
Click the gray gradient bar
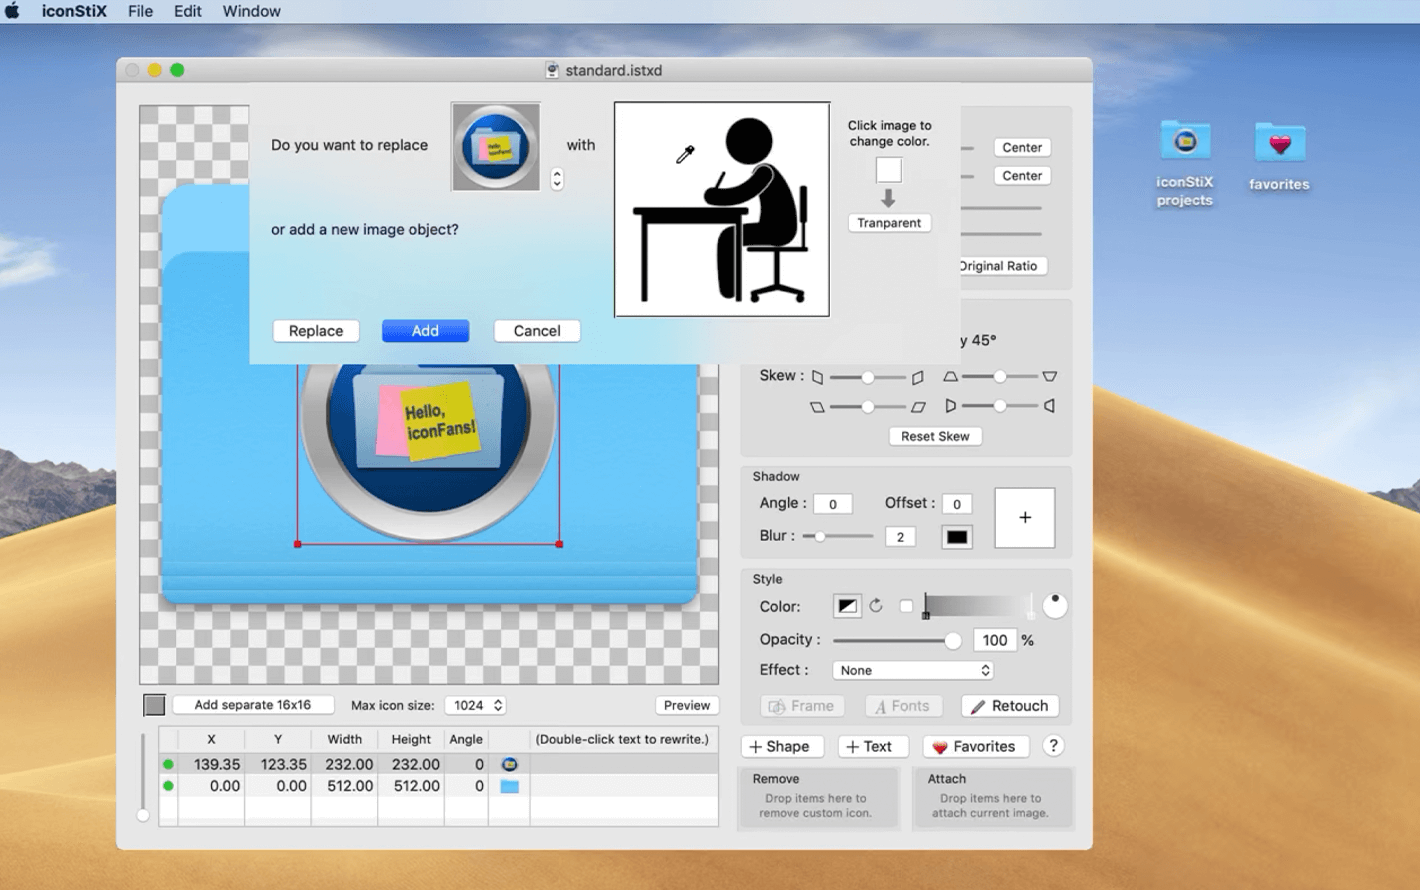pyautogui.click(x=978, y=606)
